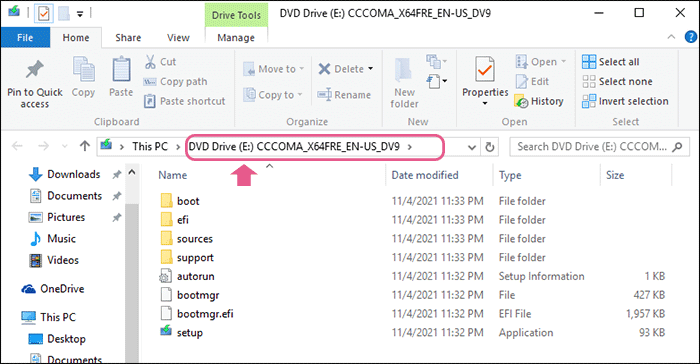Screen dimensions: 700x364
Task: Collapse the ribbon with the chevron
Action: pyautogui.click(x=671, y=37)
